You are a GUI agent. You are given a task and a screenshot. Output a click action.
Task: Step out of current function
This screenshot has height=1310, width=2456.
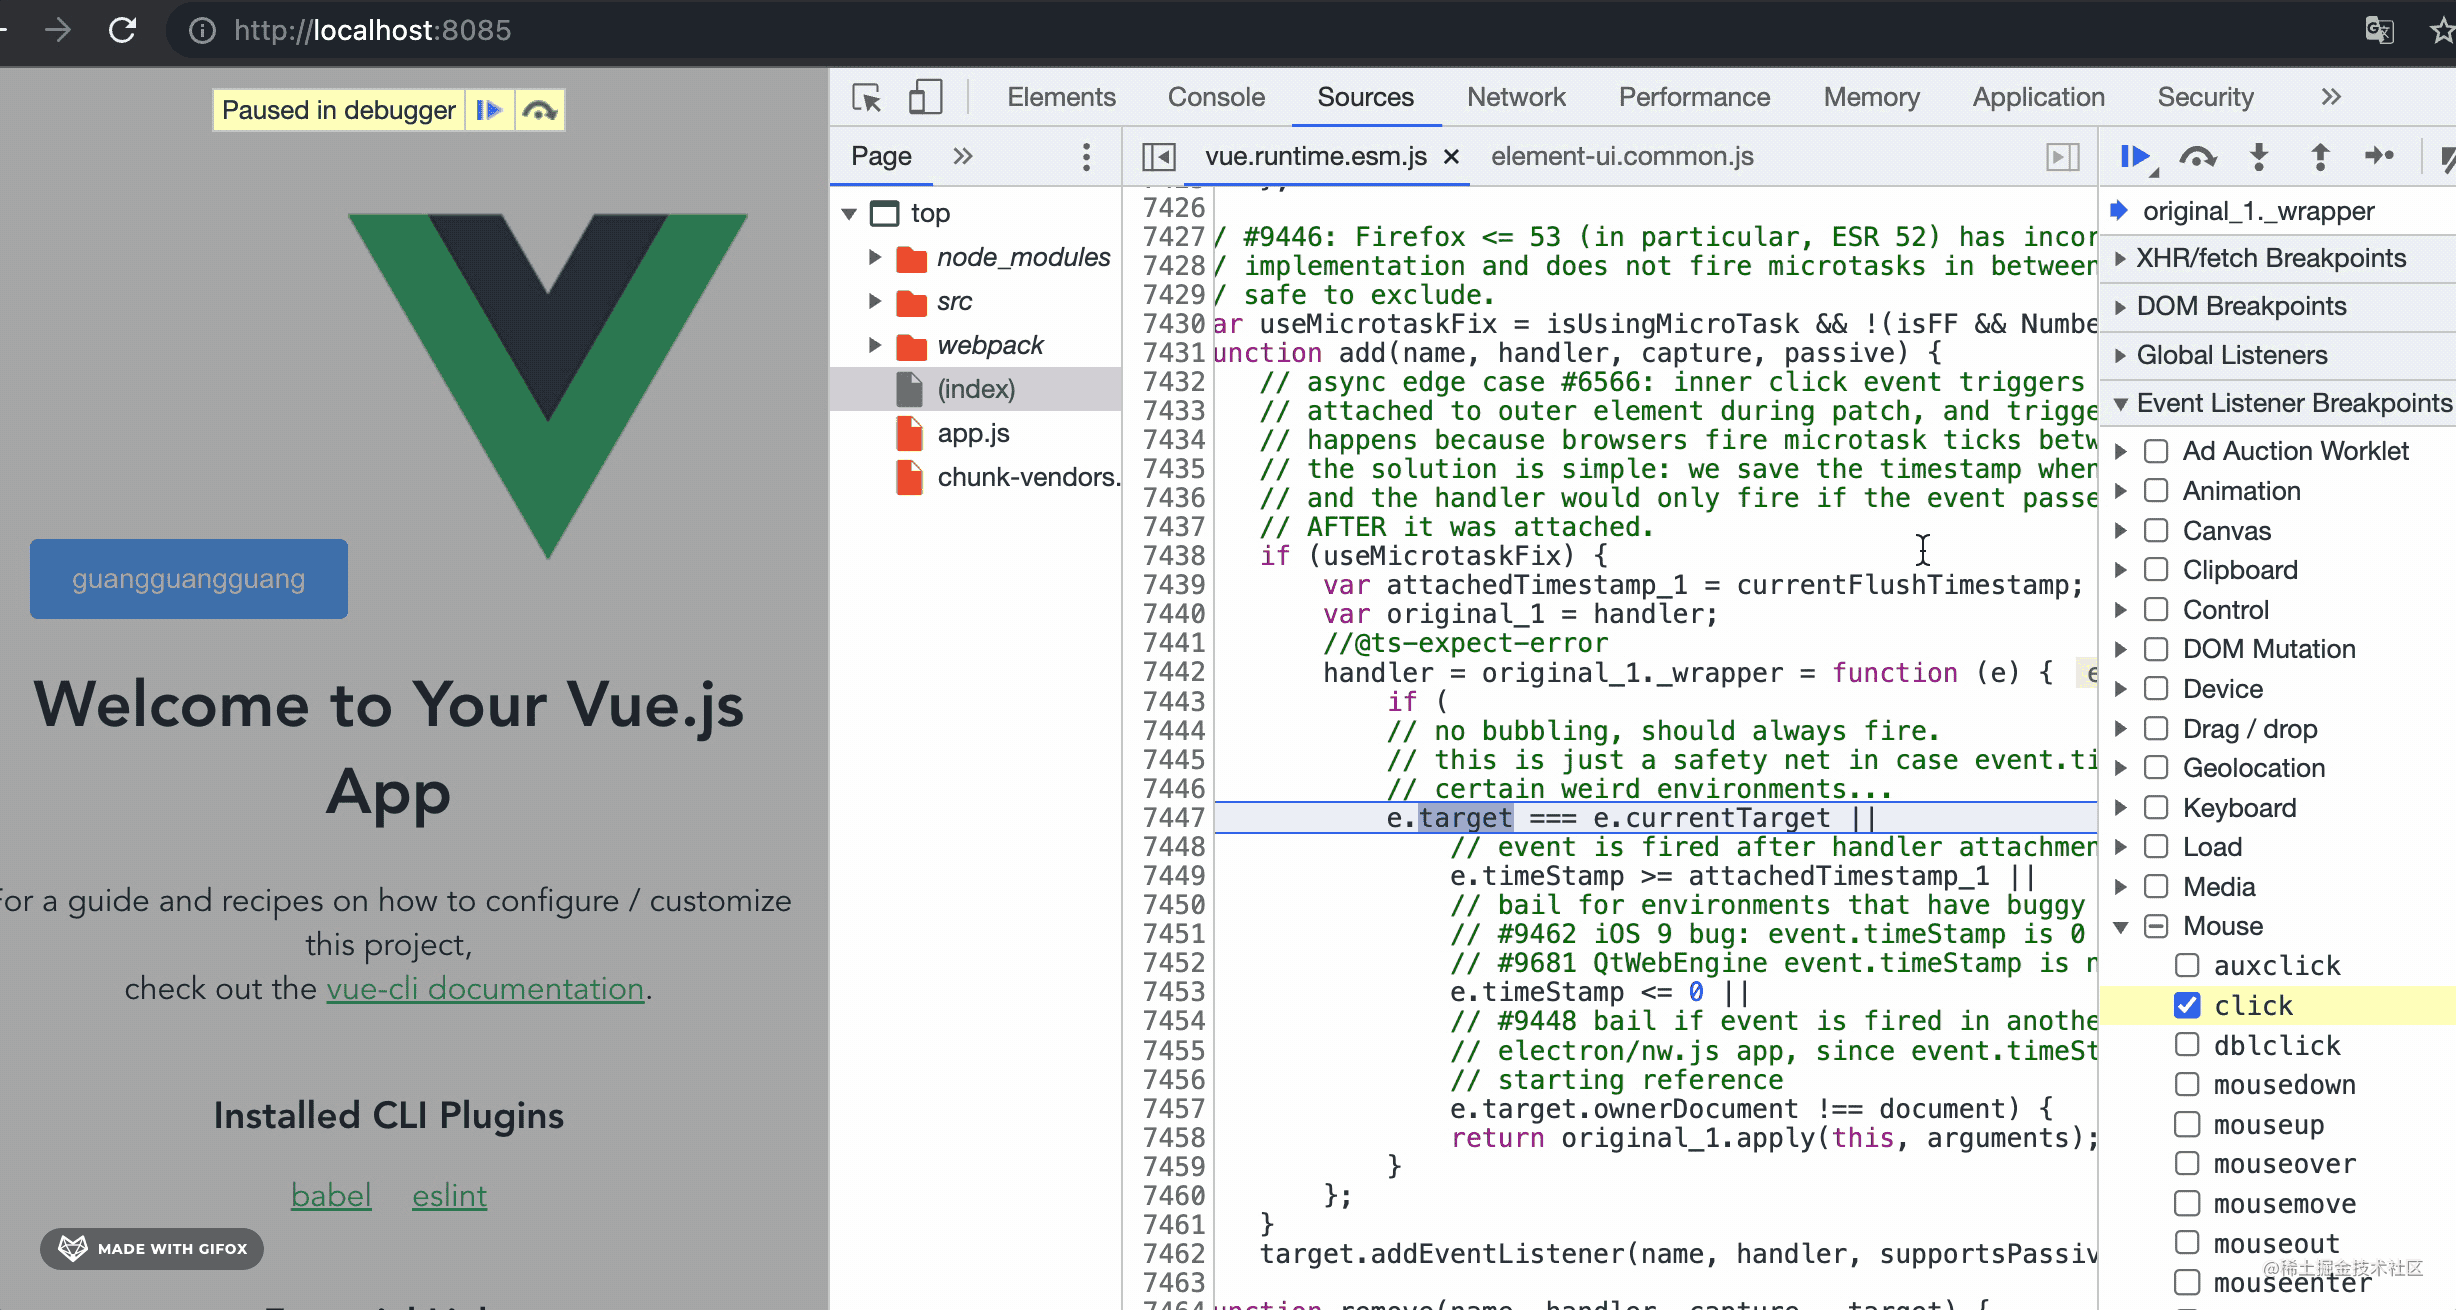tap(2320, 157)
